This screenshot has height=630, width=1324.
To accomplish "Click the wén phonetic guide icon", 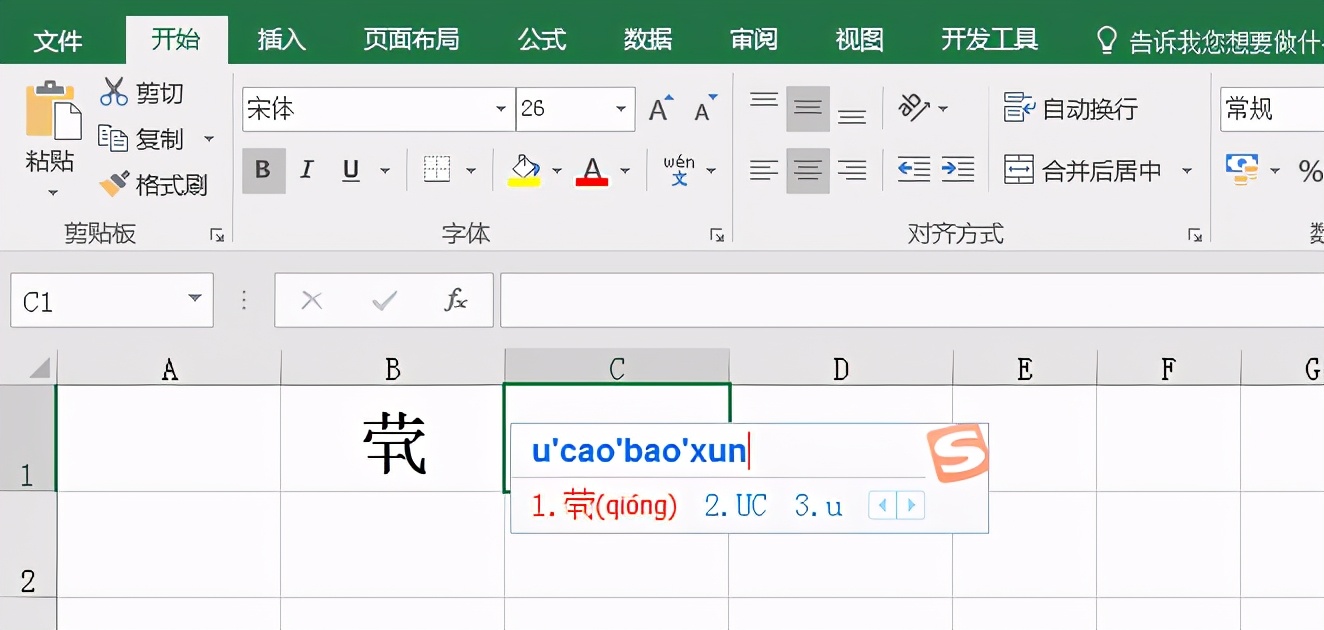I will [x=679, y=170].
